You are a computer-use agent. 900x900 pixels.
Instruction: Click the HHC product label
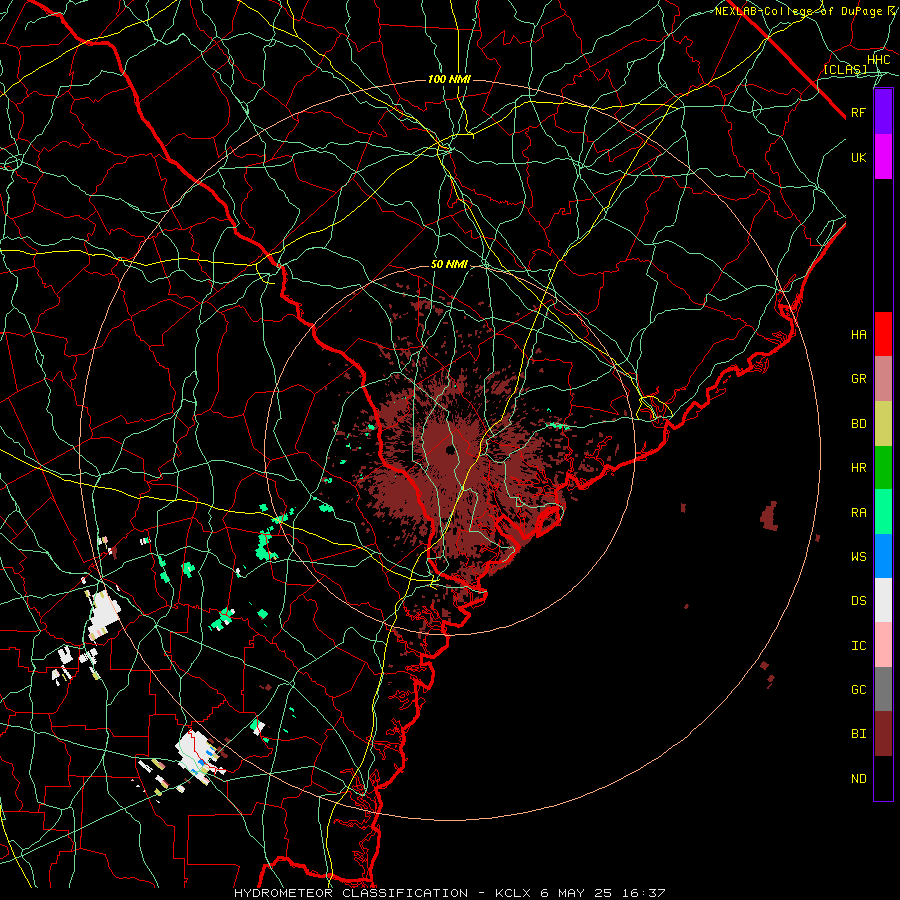tap(879, 60)
